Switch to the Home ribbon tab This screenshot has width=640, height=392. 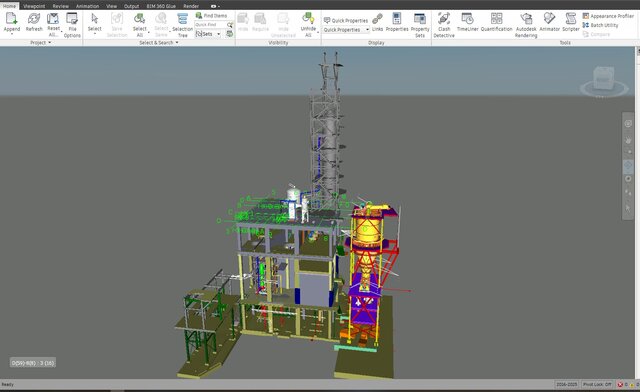9,6
